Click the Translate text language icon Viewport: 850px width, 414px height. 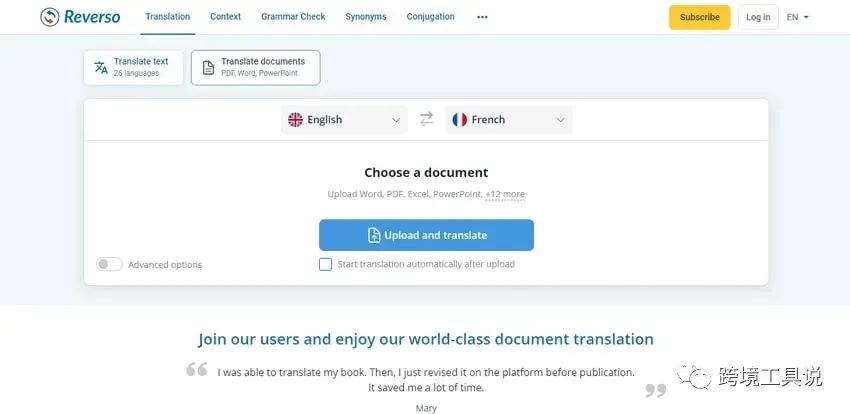point(101,68)
